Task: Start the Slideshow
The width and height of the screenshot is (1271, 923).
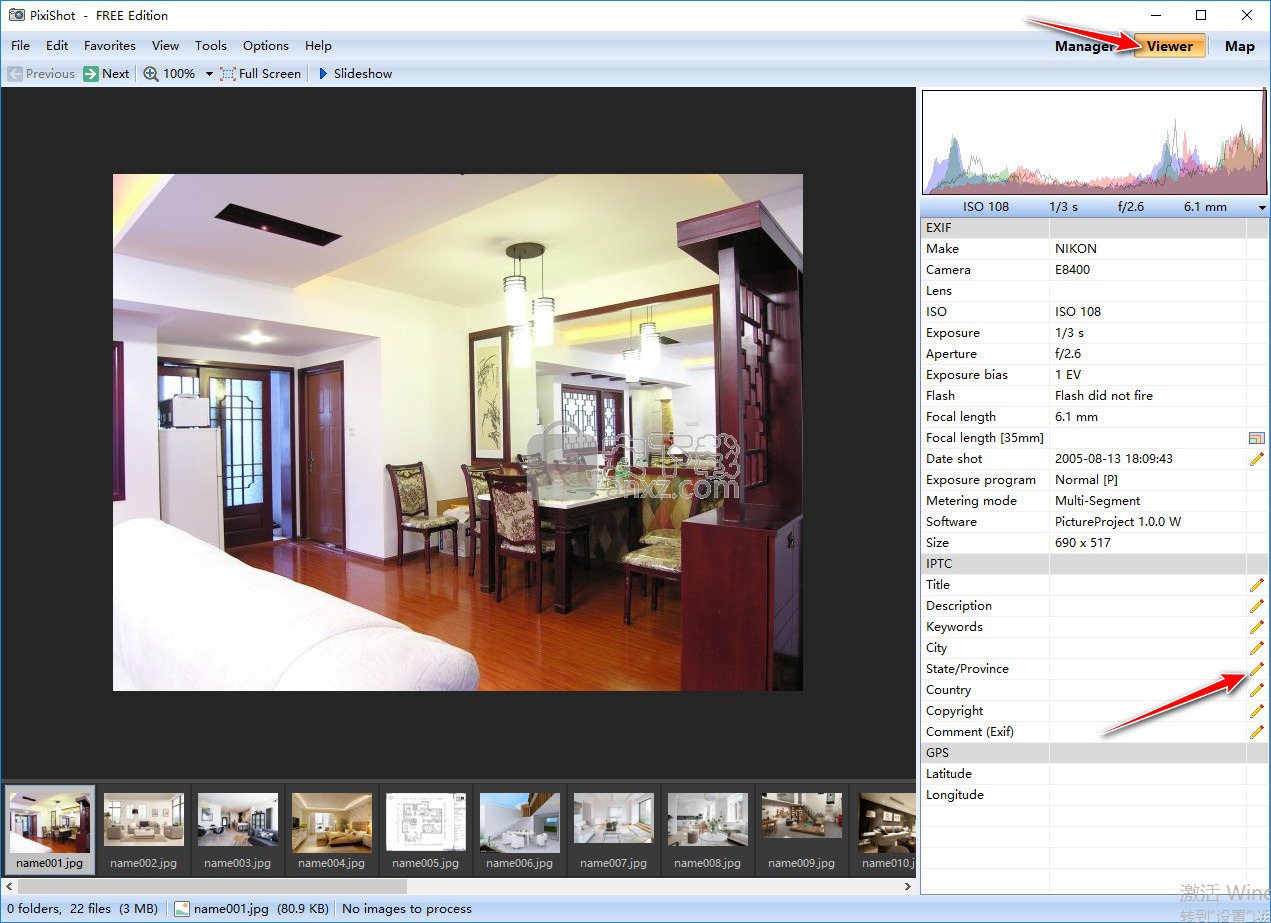Action: 355,74
